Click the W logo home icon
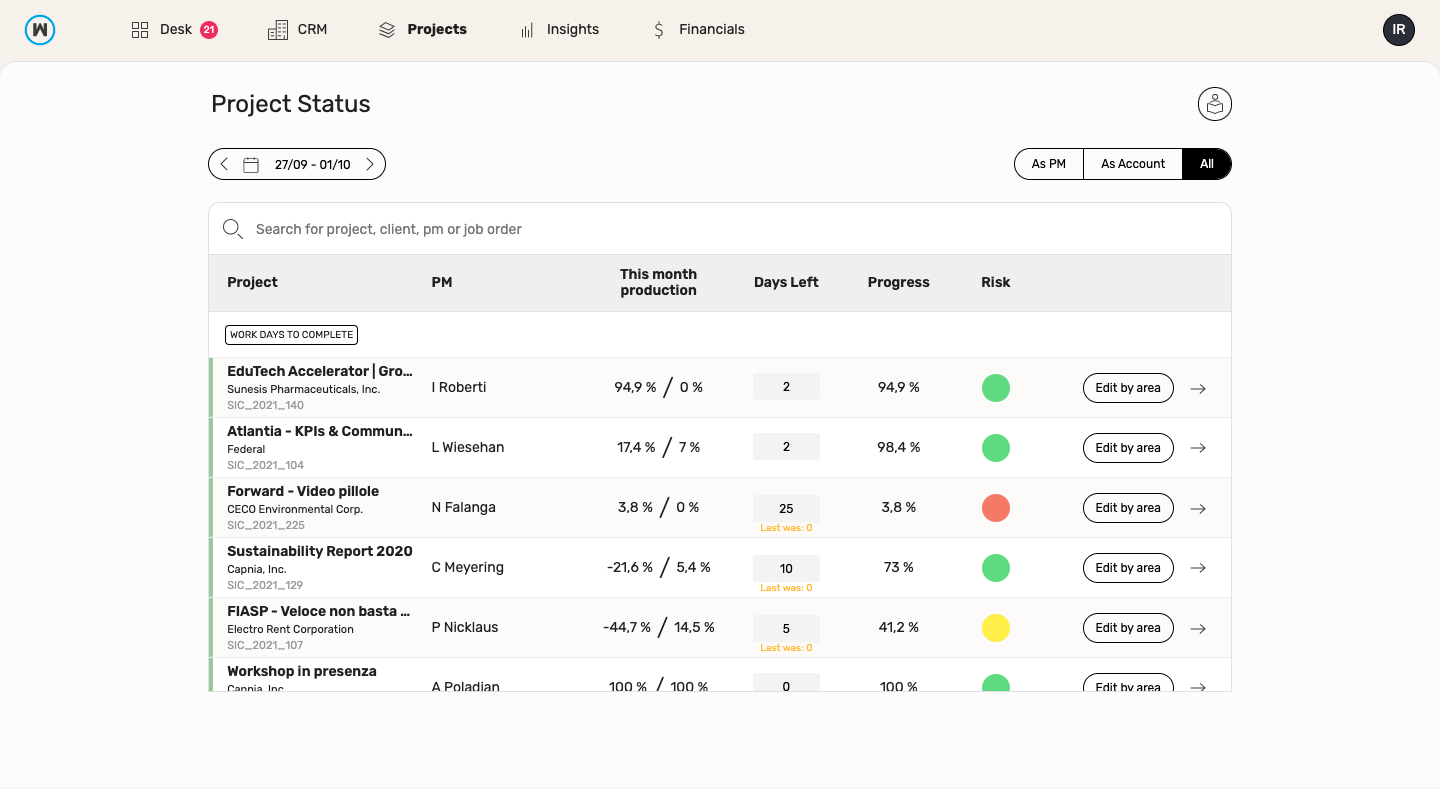This screenshot has height=789, width=1440. tap(40, 30)
